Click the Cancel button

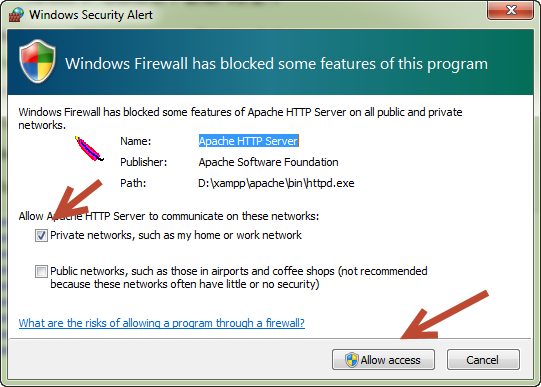483,360
